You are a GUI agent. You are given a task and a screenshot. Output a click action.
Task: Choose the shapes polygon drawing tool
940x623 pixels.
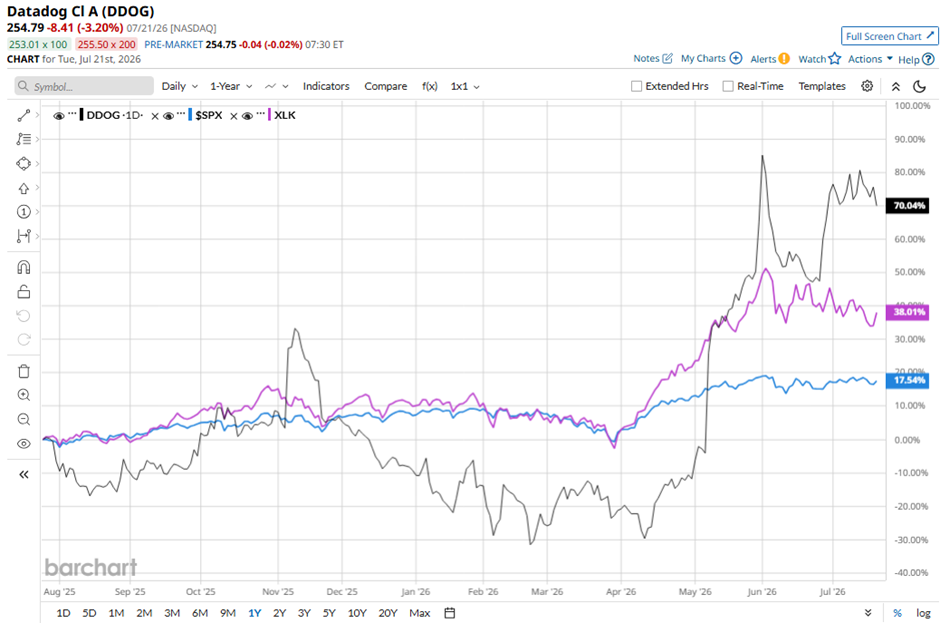click(x=23, y=163)
